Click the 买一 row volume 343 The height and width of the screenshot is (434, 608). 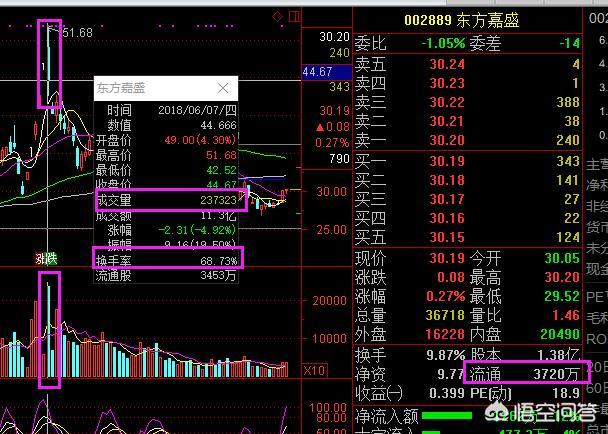click(568, 161)
